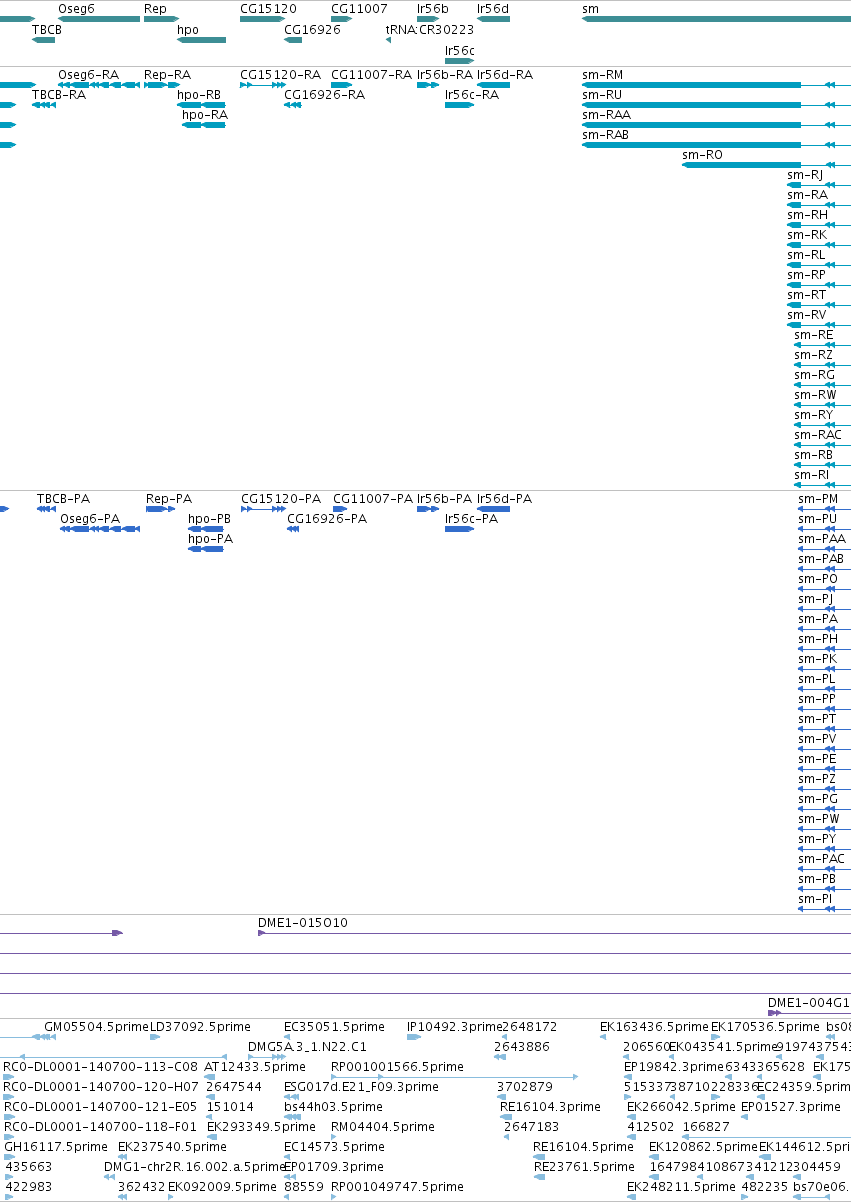
Task: Click transcript CG16926-RA
Action: point(293,105)
